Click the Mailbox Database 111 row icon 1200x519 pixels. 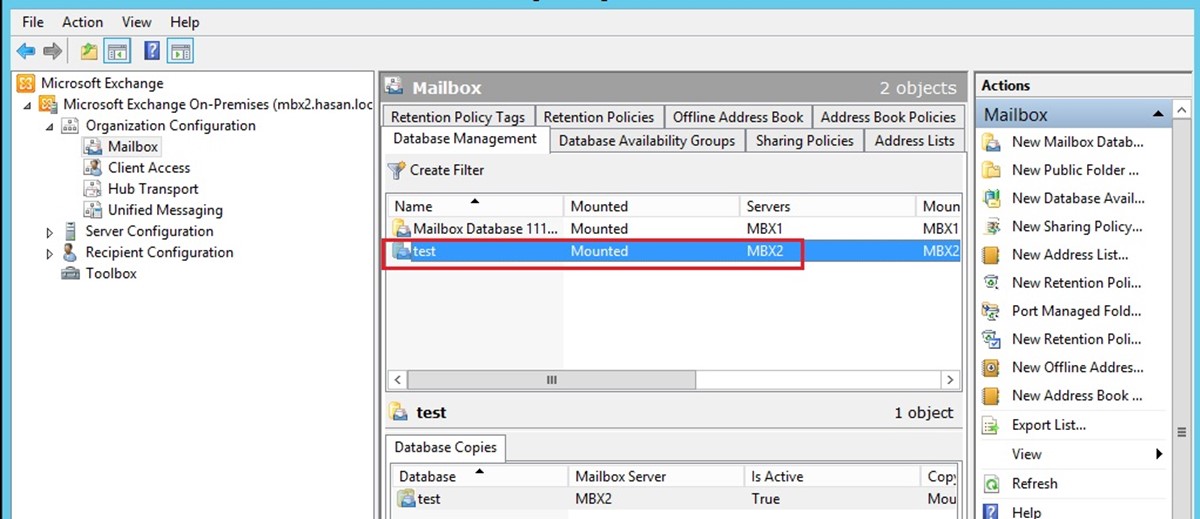(x=402, y=229)
